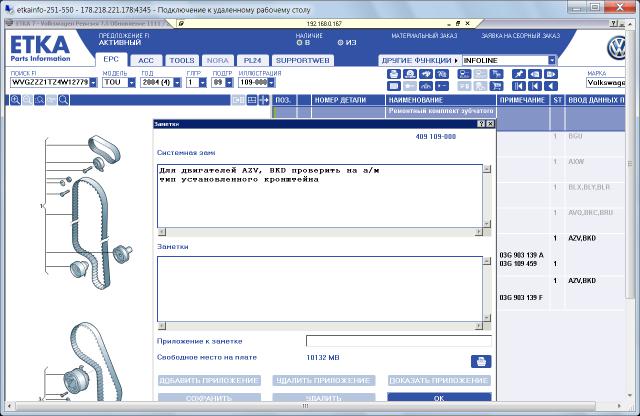Select the НАЛИЧИЕ 'ИЗ' radio option

340,42
